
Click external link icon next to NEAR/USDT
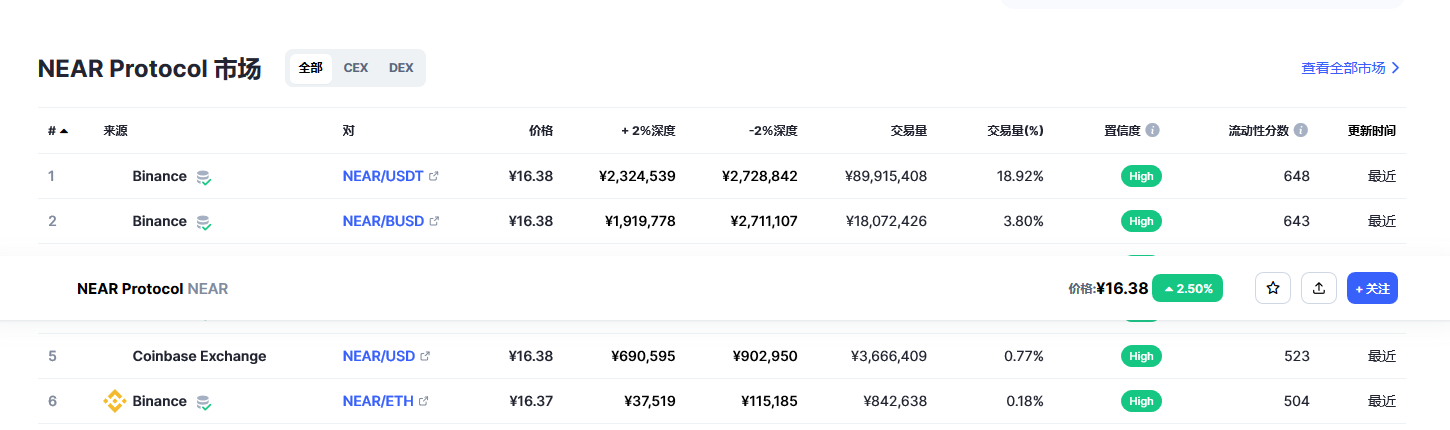[433, 176]
